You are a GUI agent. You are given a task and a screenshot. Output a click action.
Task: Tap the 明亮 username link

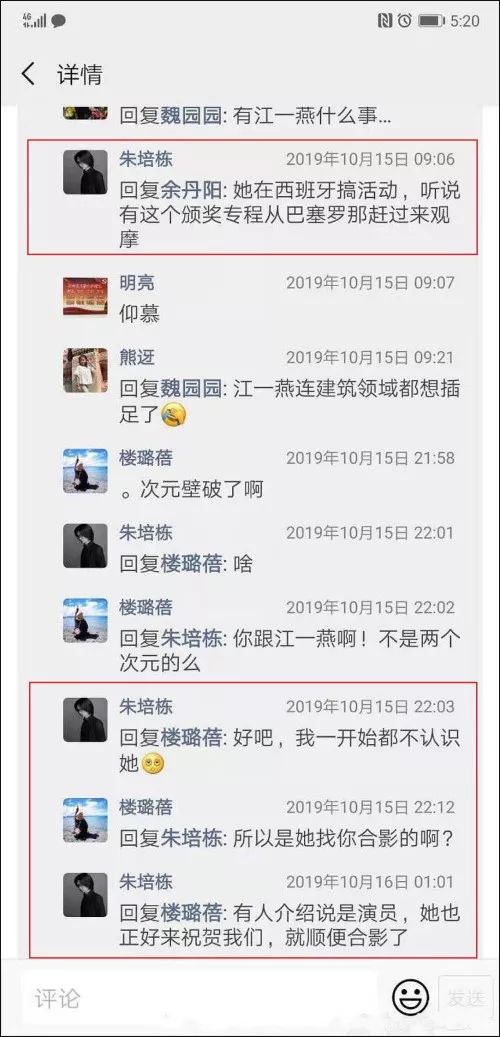pos(137,283)
